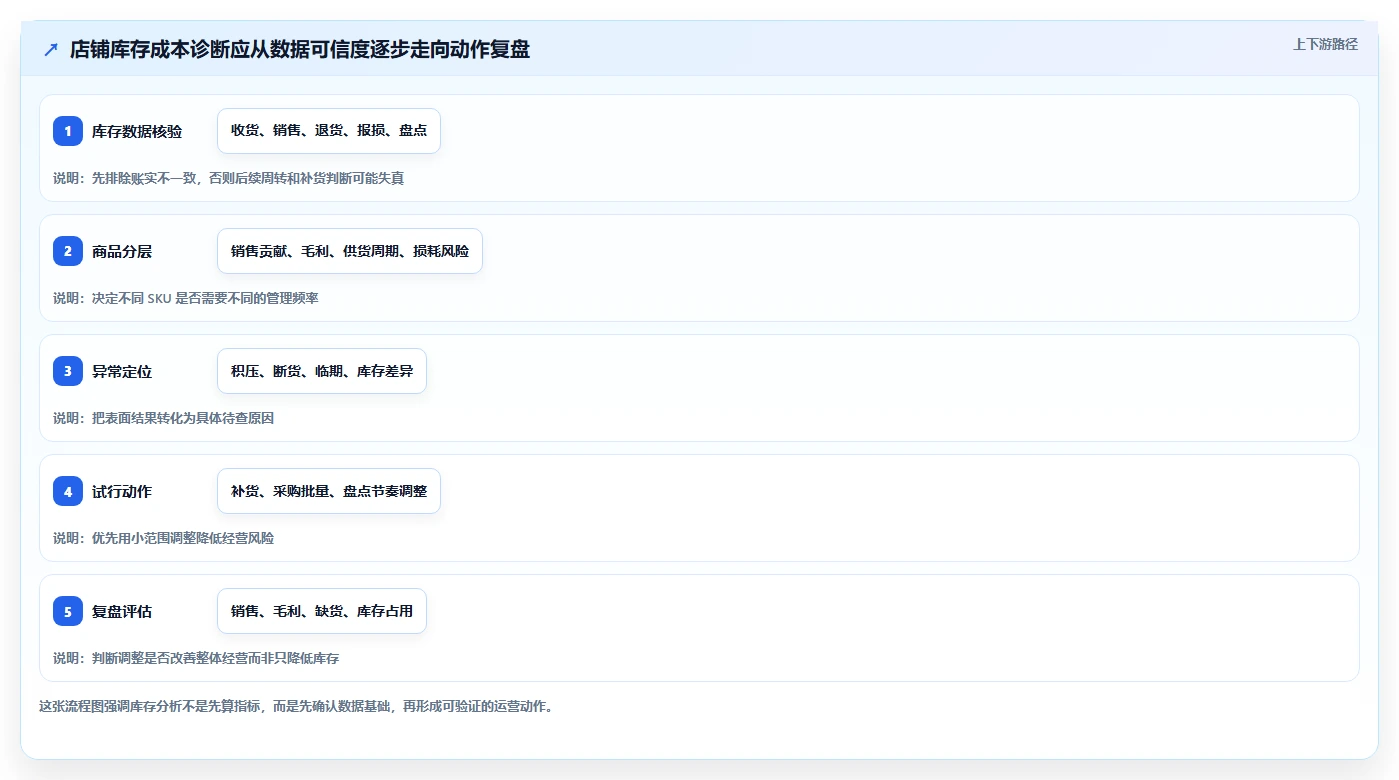Click the step 3 number badge

pos(68,371)
